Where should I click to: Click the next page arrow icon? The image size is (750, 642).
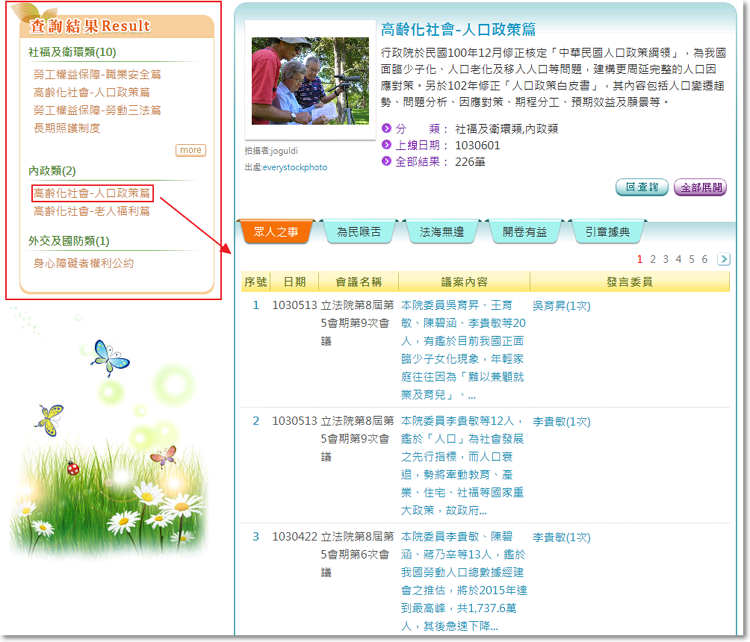click(x=724, y=259)
